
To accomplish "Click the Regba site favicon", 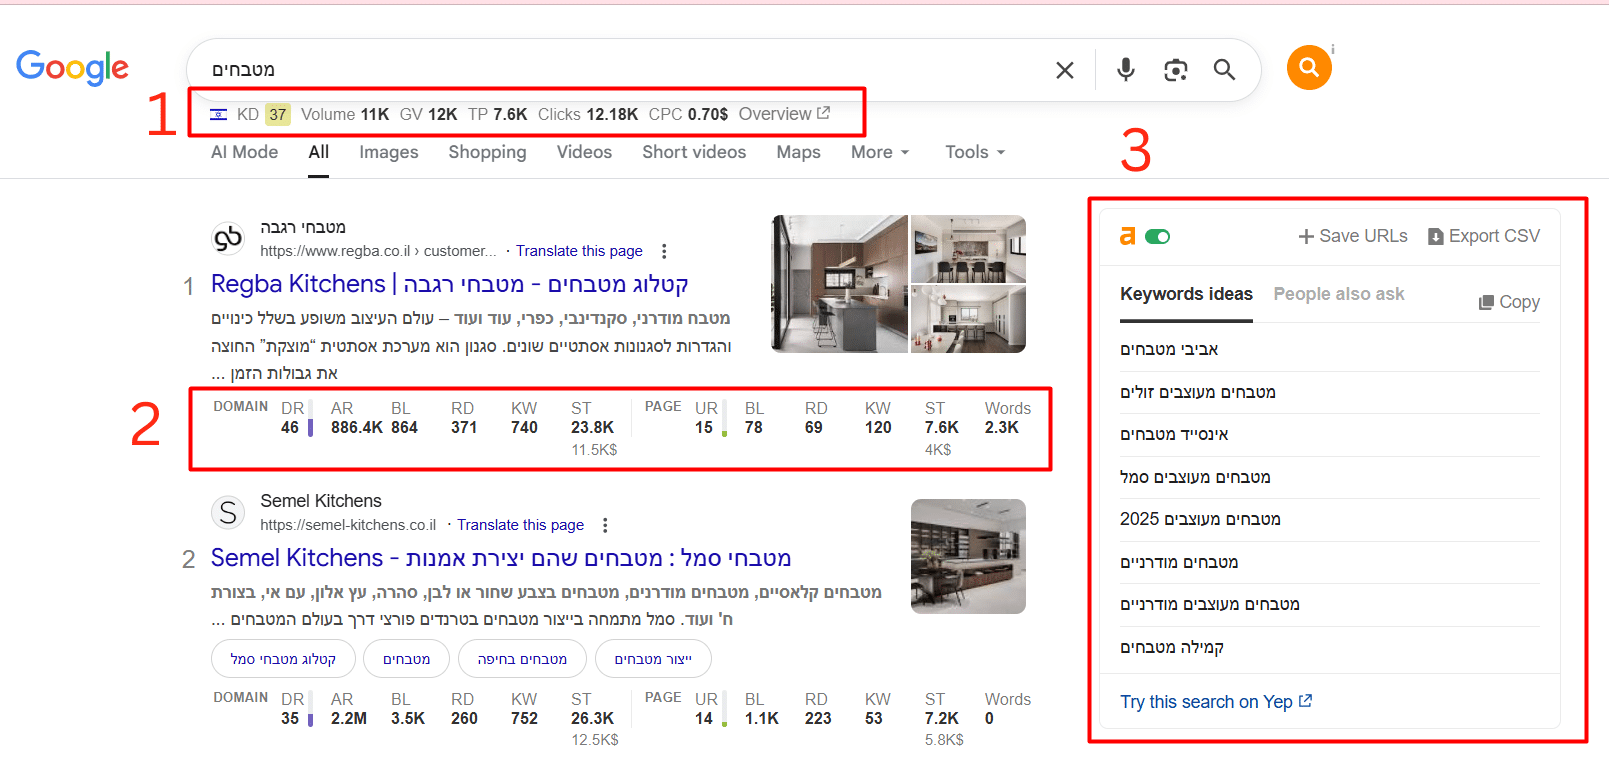I will (228, 239).
